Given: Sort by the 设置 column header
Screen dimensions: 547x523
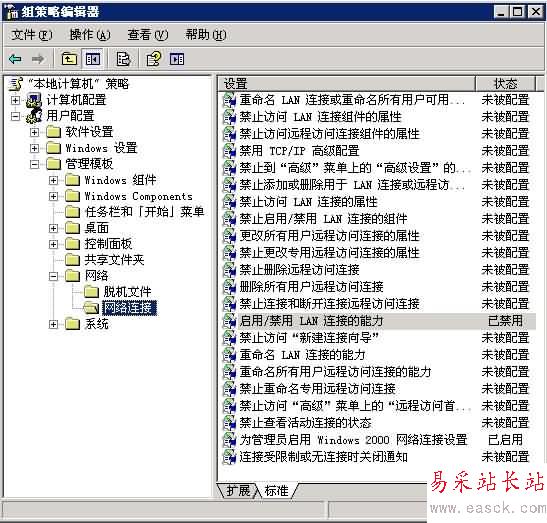Looking at the screenshot, I should coord(346,83).
